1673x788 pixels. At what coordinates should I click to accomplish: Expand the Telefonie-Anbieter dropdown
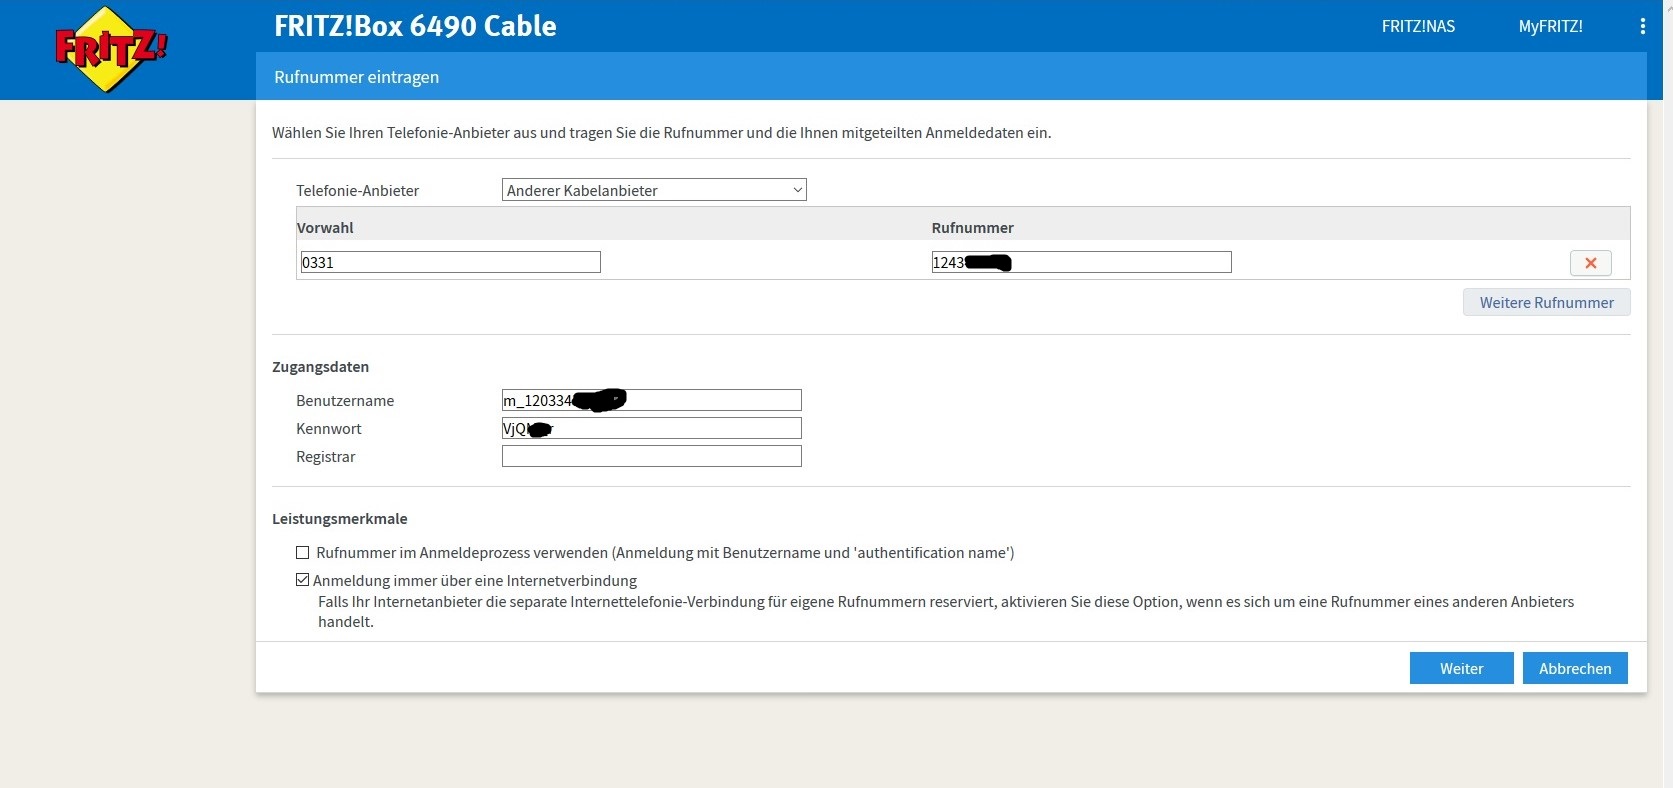click(x=653, y=190)
